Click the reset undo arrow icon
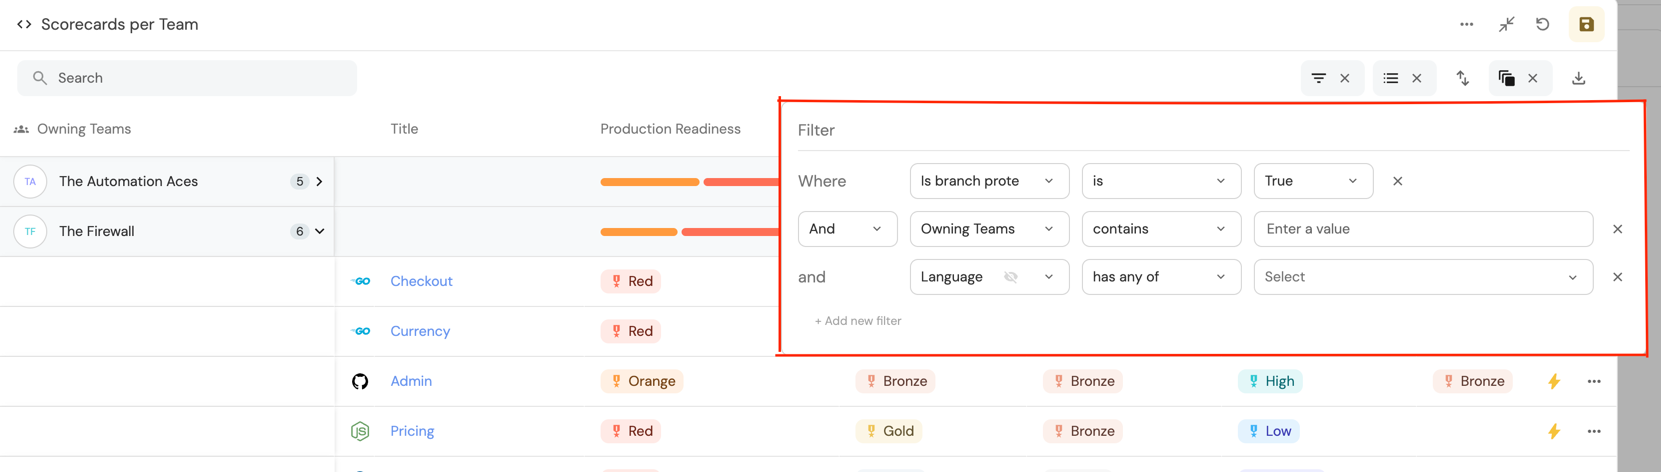 (1543, 25)
